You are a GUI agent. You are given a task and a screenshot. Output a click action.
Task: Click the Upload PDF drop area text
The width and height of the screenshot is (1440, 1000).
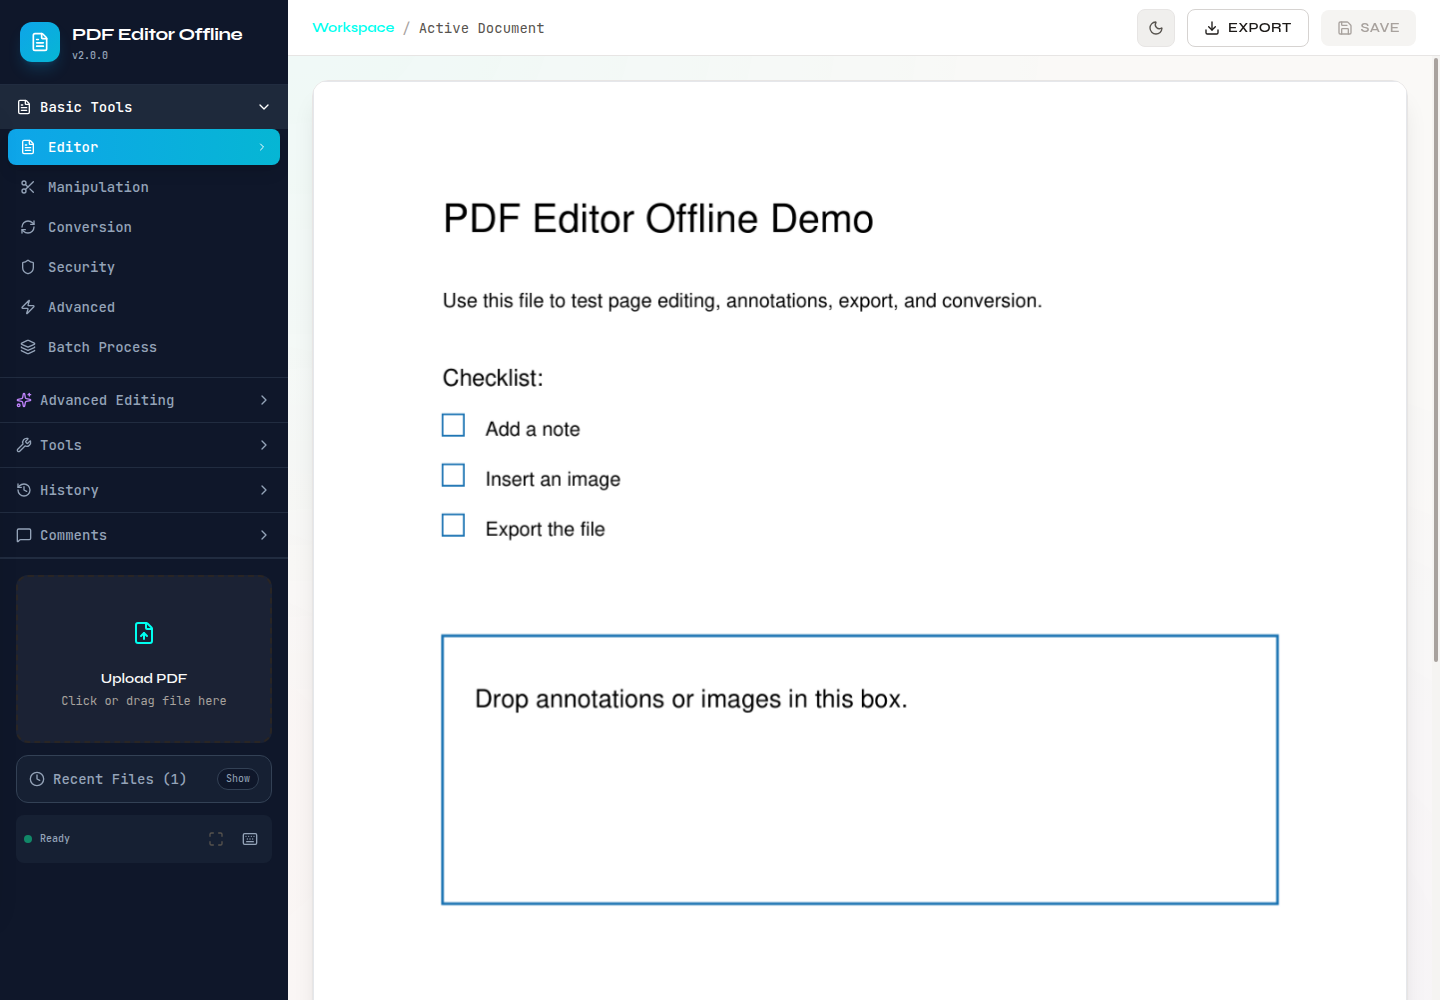[144, 701]
